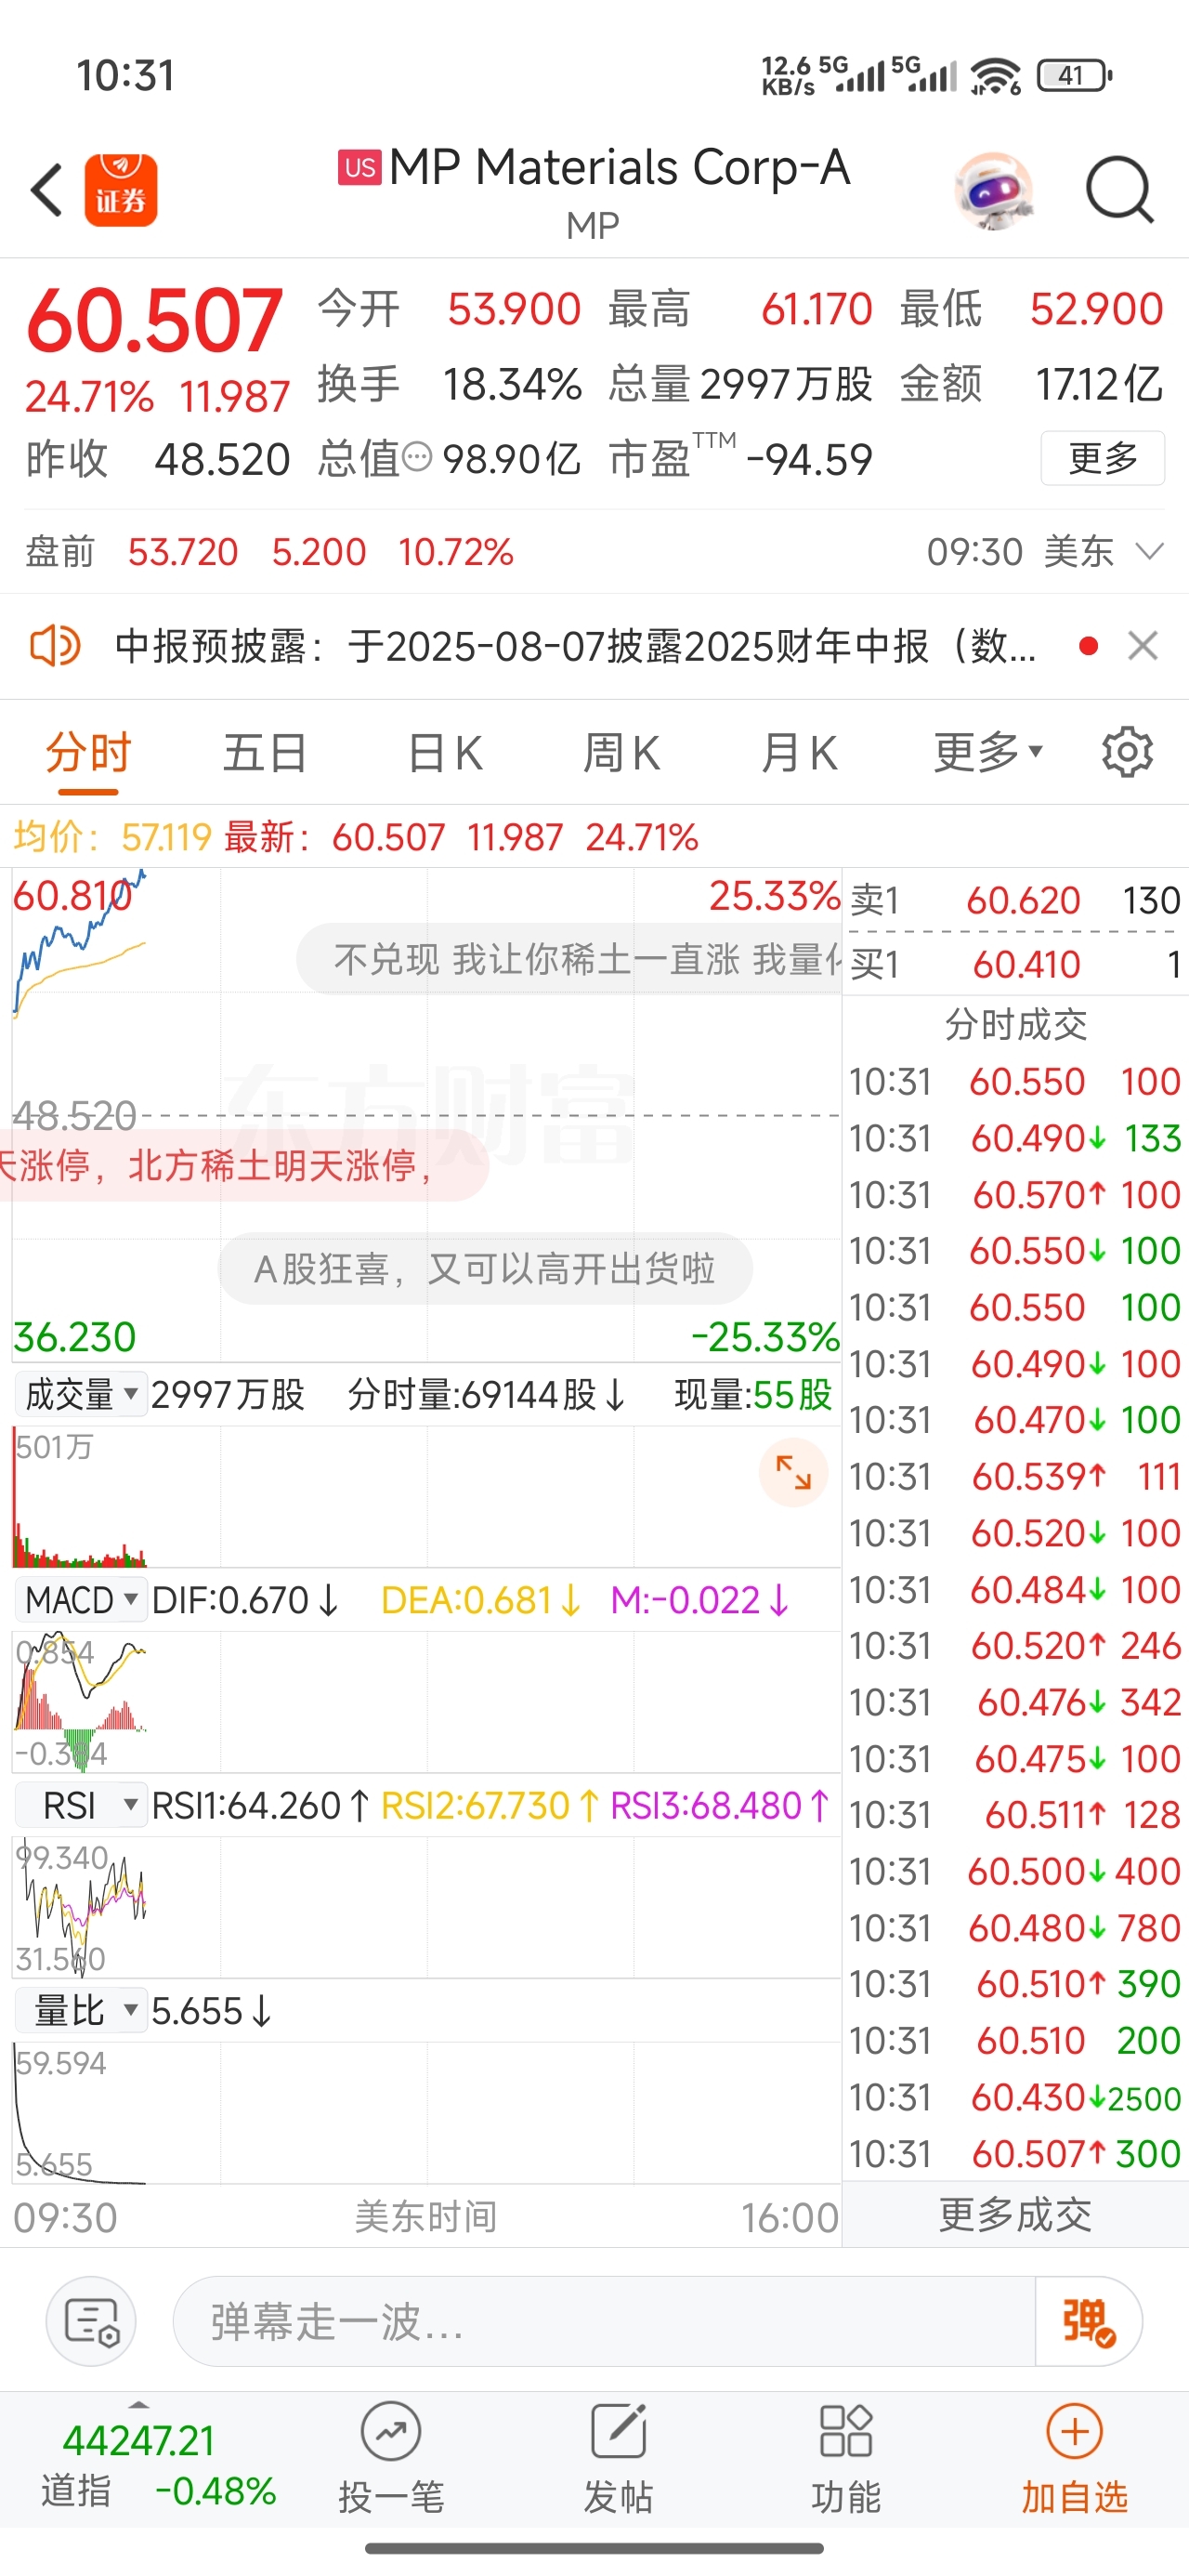Image resolution: width=1189 pixels, height=2576 pixels.
Task: Tap the MP Materials Corp-A title
Action: [619, 167]
